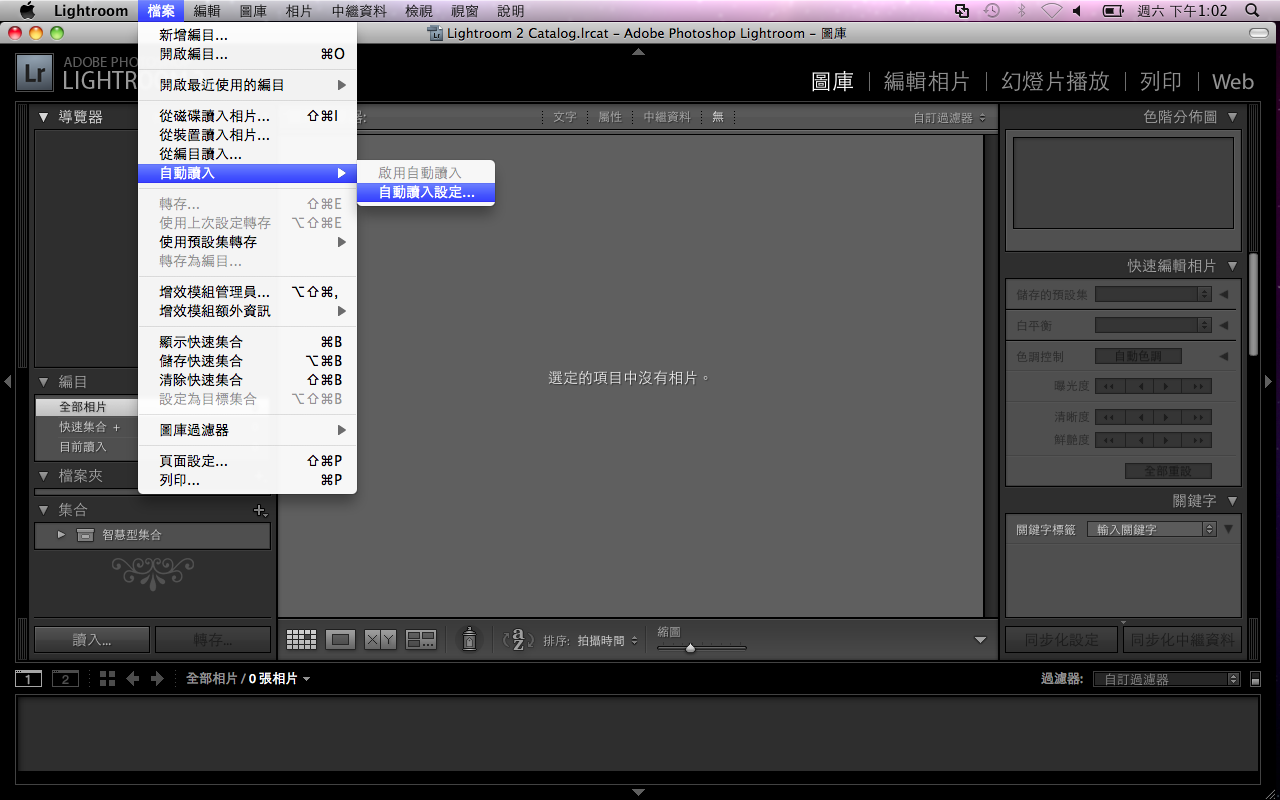
Task: Collapse the 關鍵字 panel
Action: click(1232, 501)
